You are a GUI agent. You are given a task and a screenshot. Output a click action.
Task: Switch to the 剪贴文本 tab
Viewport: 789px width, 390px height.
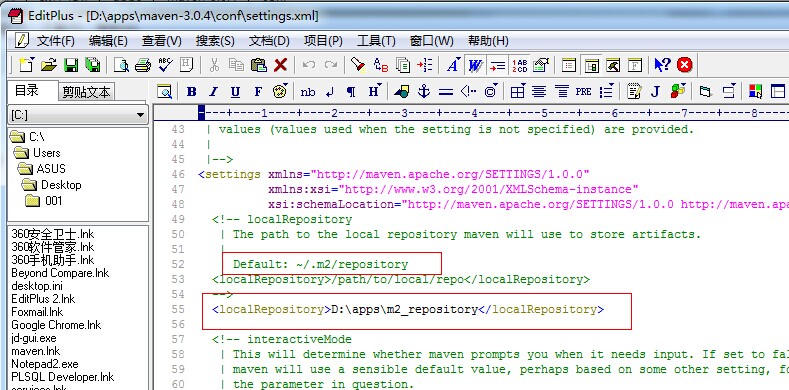pos(87,92)
